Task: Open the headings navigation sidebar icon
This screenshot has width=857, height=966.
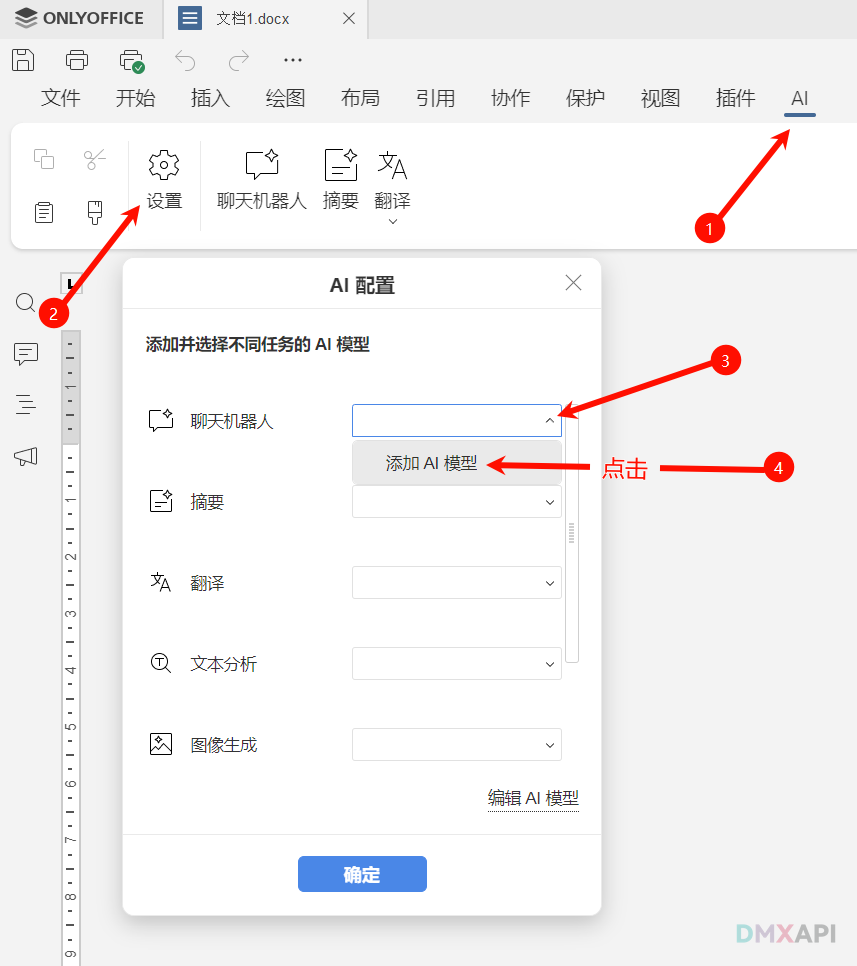Action: pyautogui.click(x=26, y=405)
